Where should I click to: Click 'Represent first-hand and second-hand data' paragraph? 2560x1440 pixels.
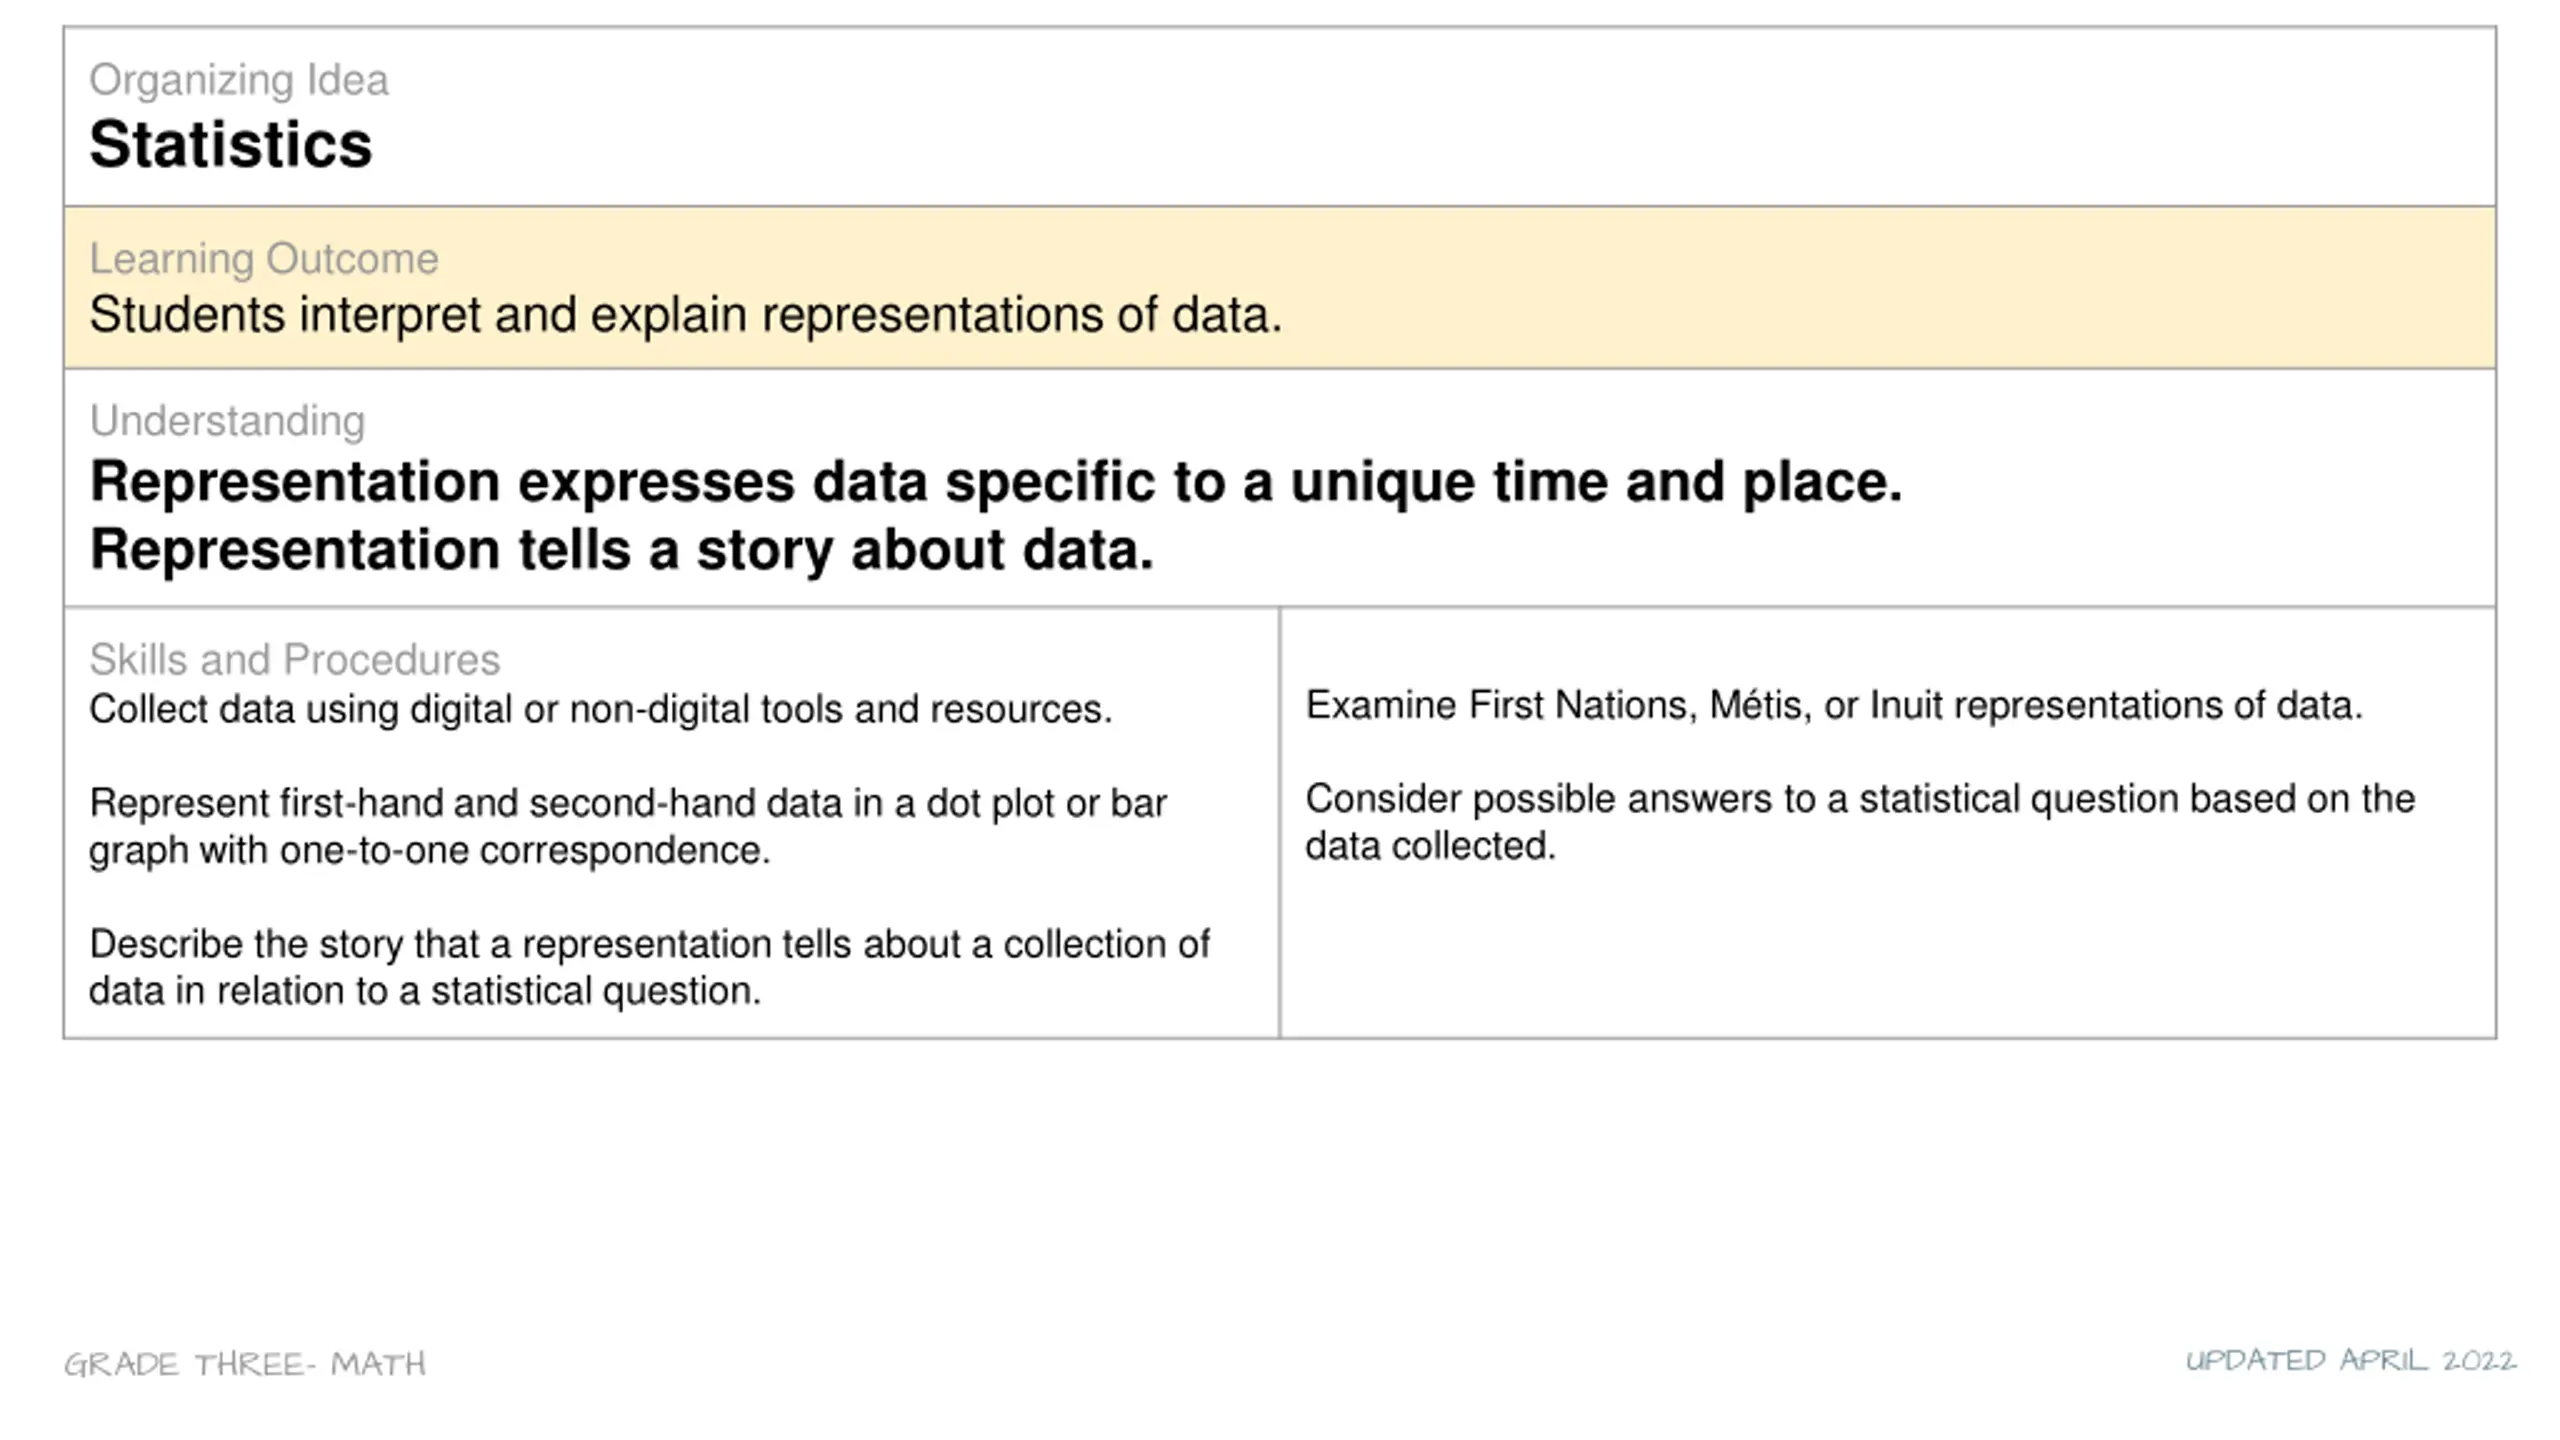click(628, 827)
